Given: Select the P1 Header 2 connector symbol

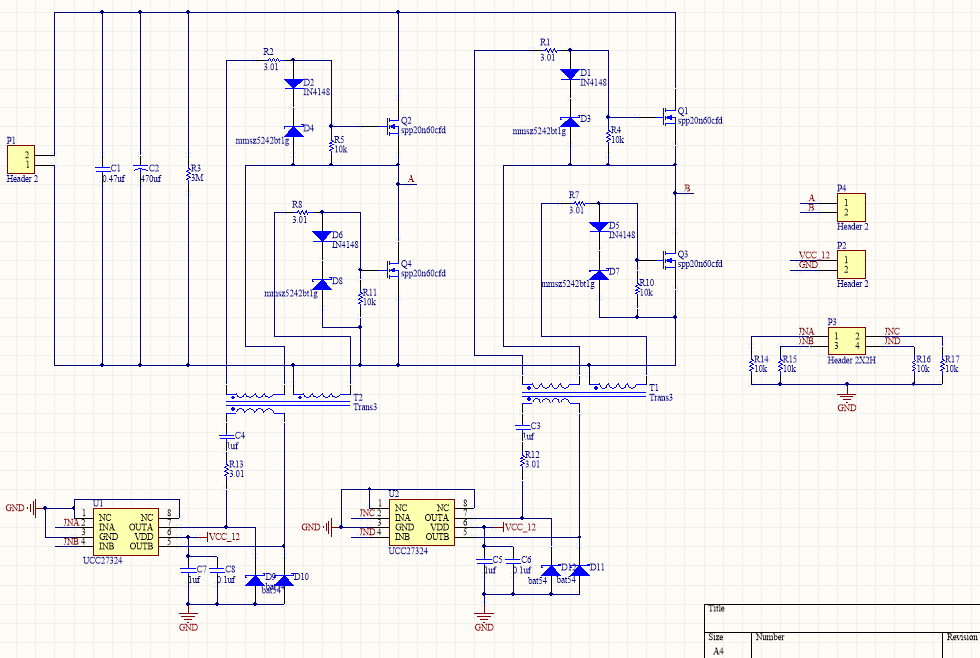Looking at the screenshot, I should [21, 159].
